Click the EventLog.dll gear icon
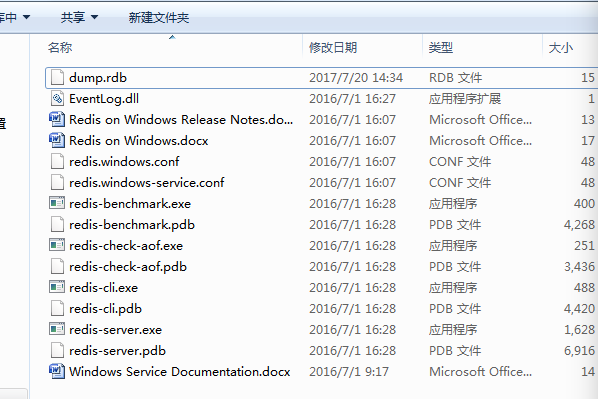598x399 pixels. [x=57, y=98]
